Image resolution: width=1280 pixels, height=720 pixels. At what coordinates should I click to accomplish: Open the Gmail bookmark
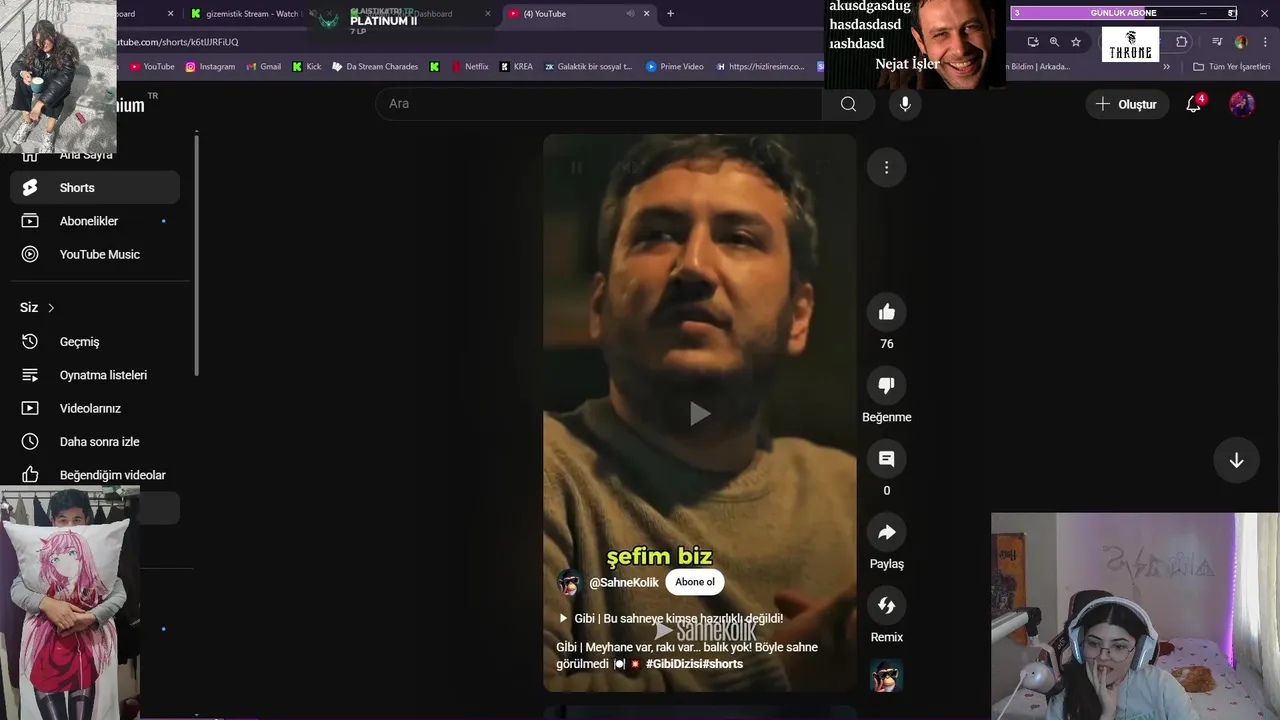point(264,67)
